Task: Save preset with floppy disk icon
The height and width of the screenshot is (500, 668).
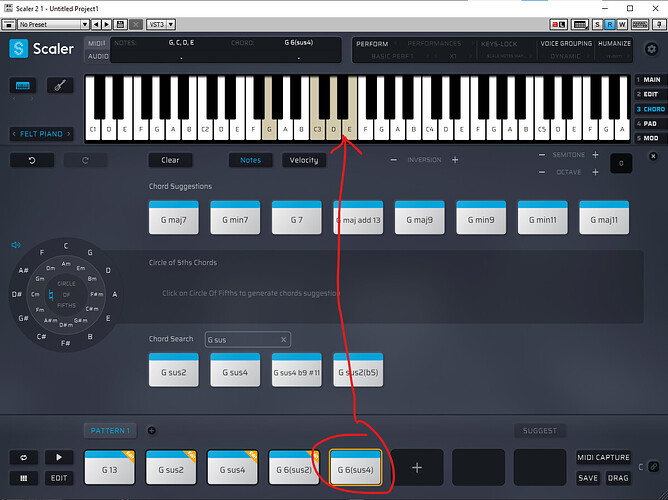Action: [120, 24]
